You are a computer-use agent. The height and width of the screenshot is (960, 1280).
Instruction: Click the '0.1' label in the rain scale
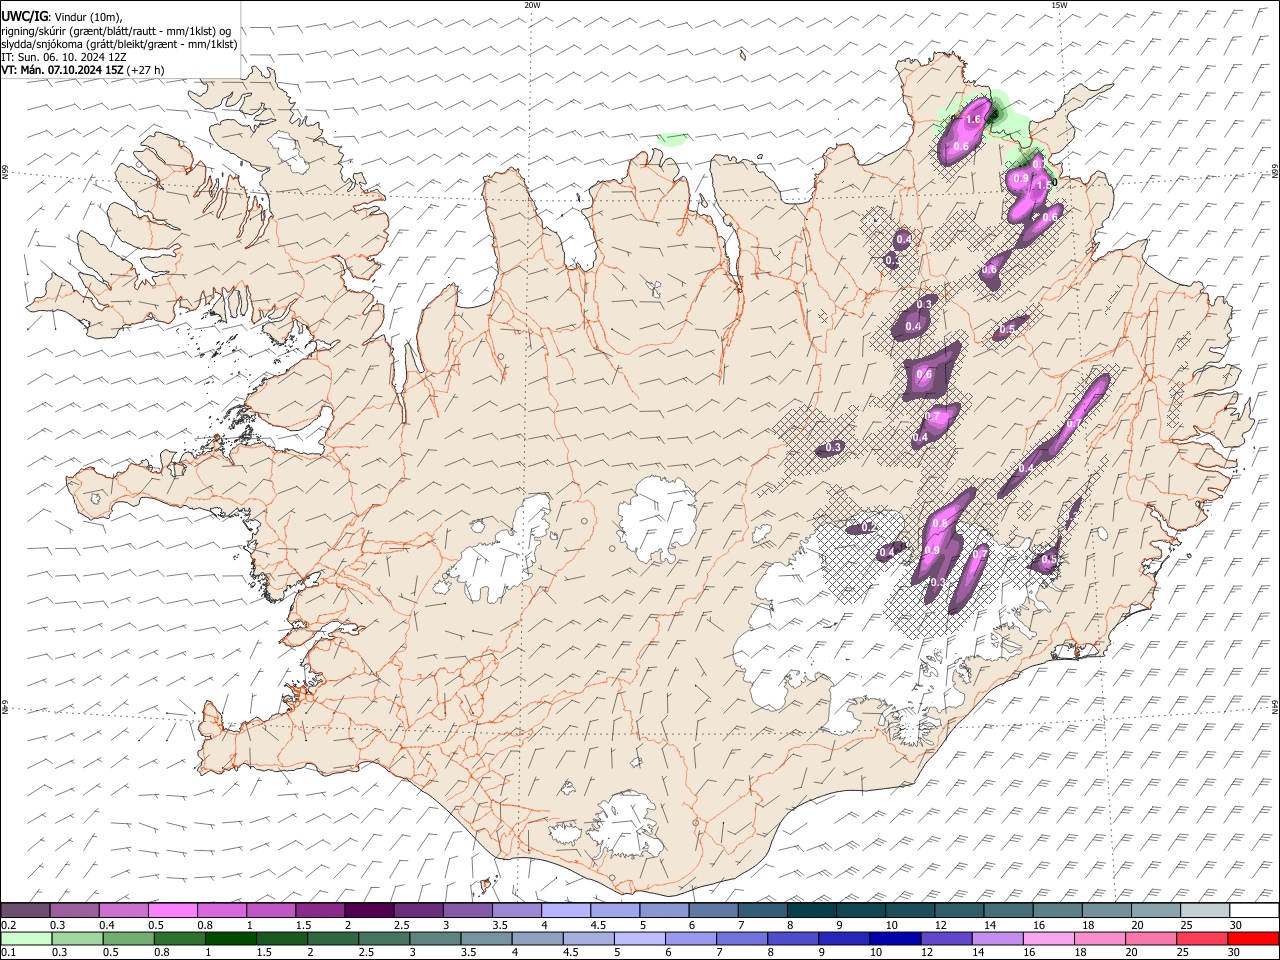(x=8, y=952)
